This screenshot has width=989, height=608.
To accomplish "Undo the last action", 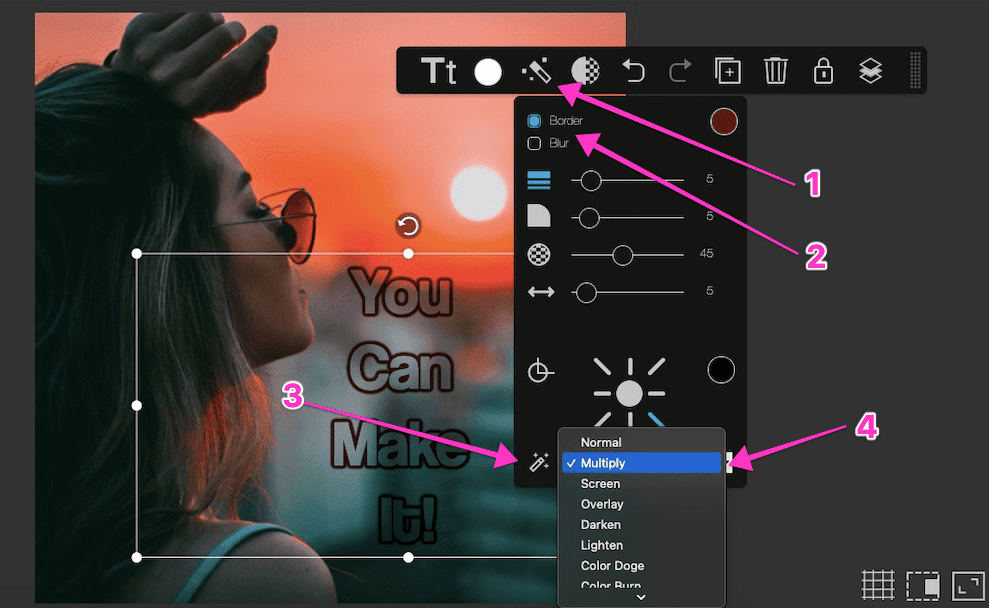I will click(x=632, y=71).
